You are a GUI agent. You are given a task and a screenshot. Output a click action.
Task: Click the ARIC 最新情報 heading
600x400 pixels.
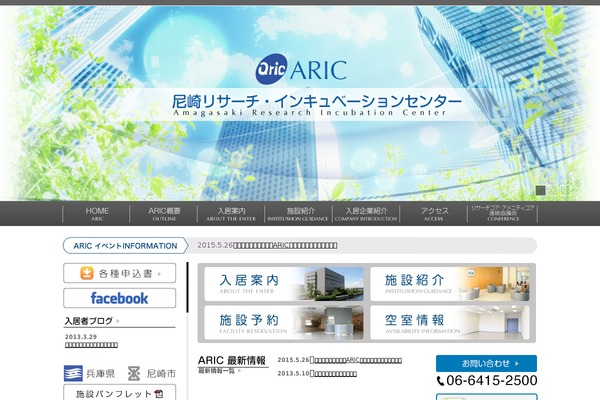click(x=232, y=360)
